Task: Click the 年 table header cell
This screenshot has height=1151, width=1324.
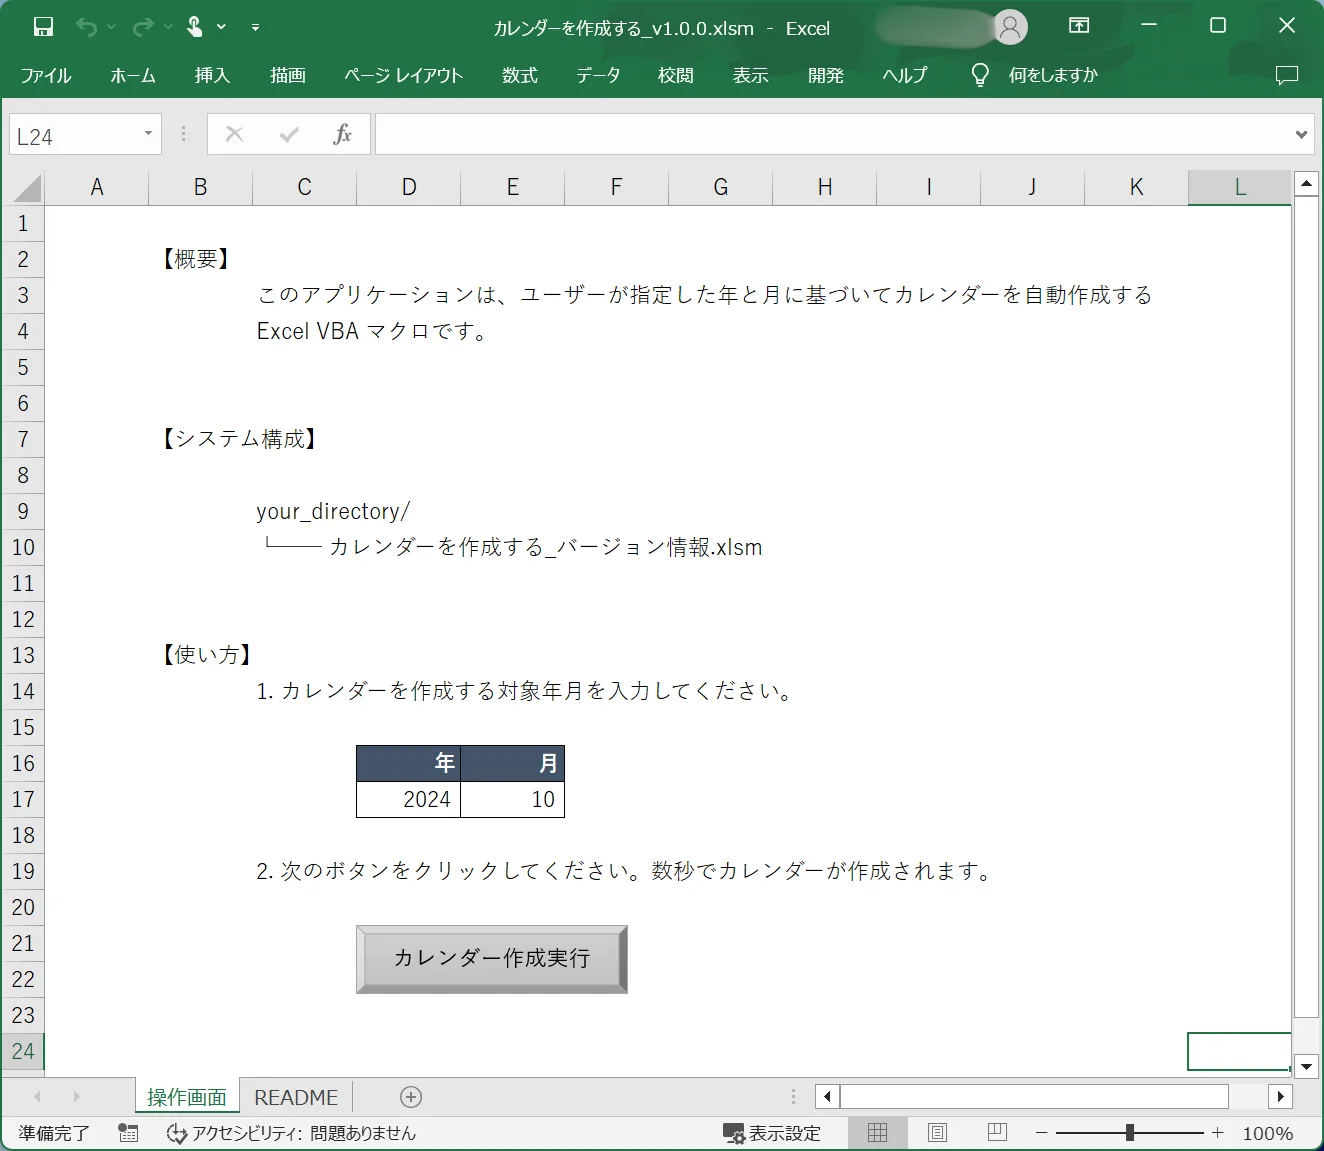Action: point(409,763)
